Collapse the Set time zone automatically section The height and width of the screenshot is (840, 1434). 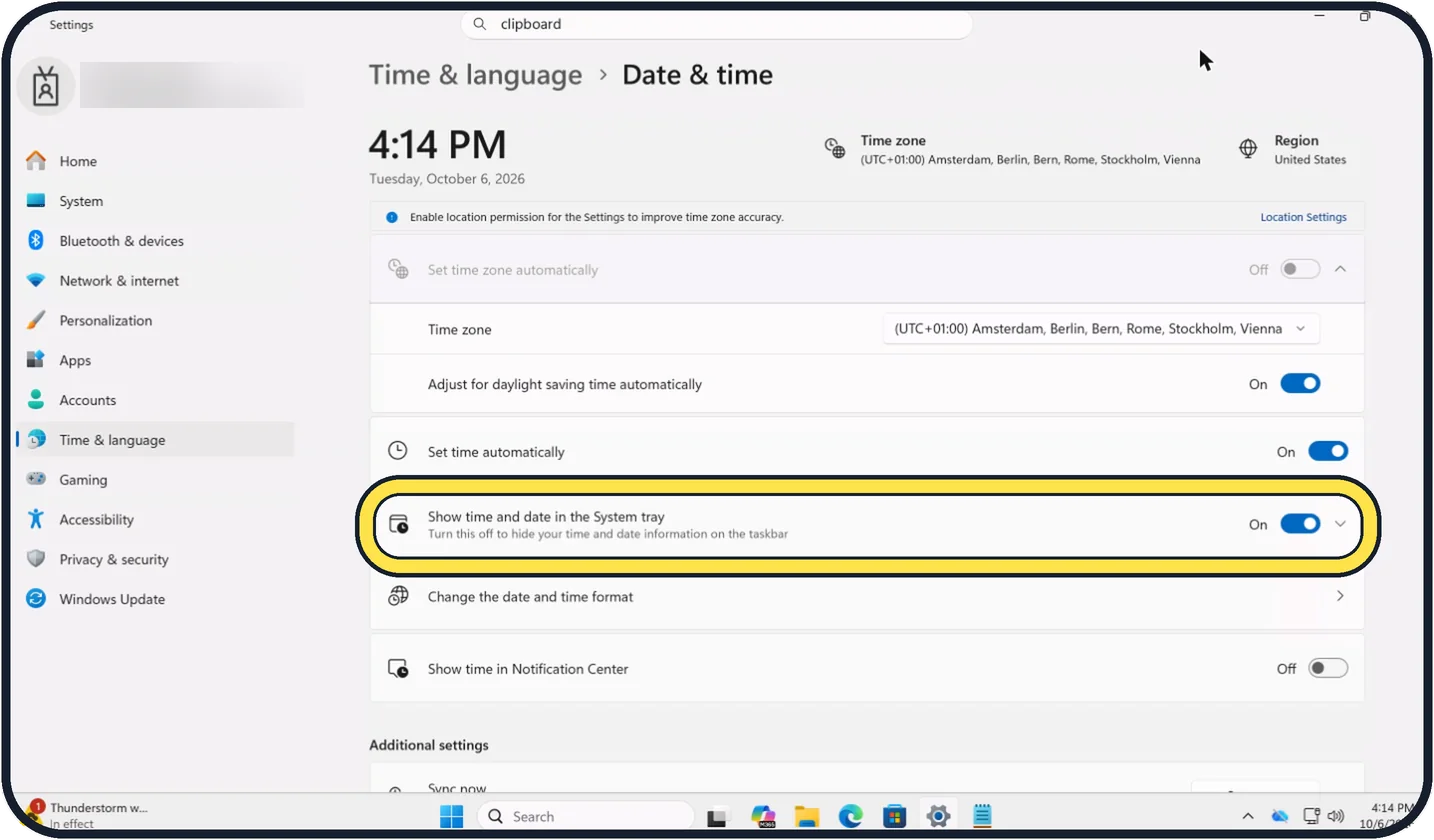point(1341,269)
